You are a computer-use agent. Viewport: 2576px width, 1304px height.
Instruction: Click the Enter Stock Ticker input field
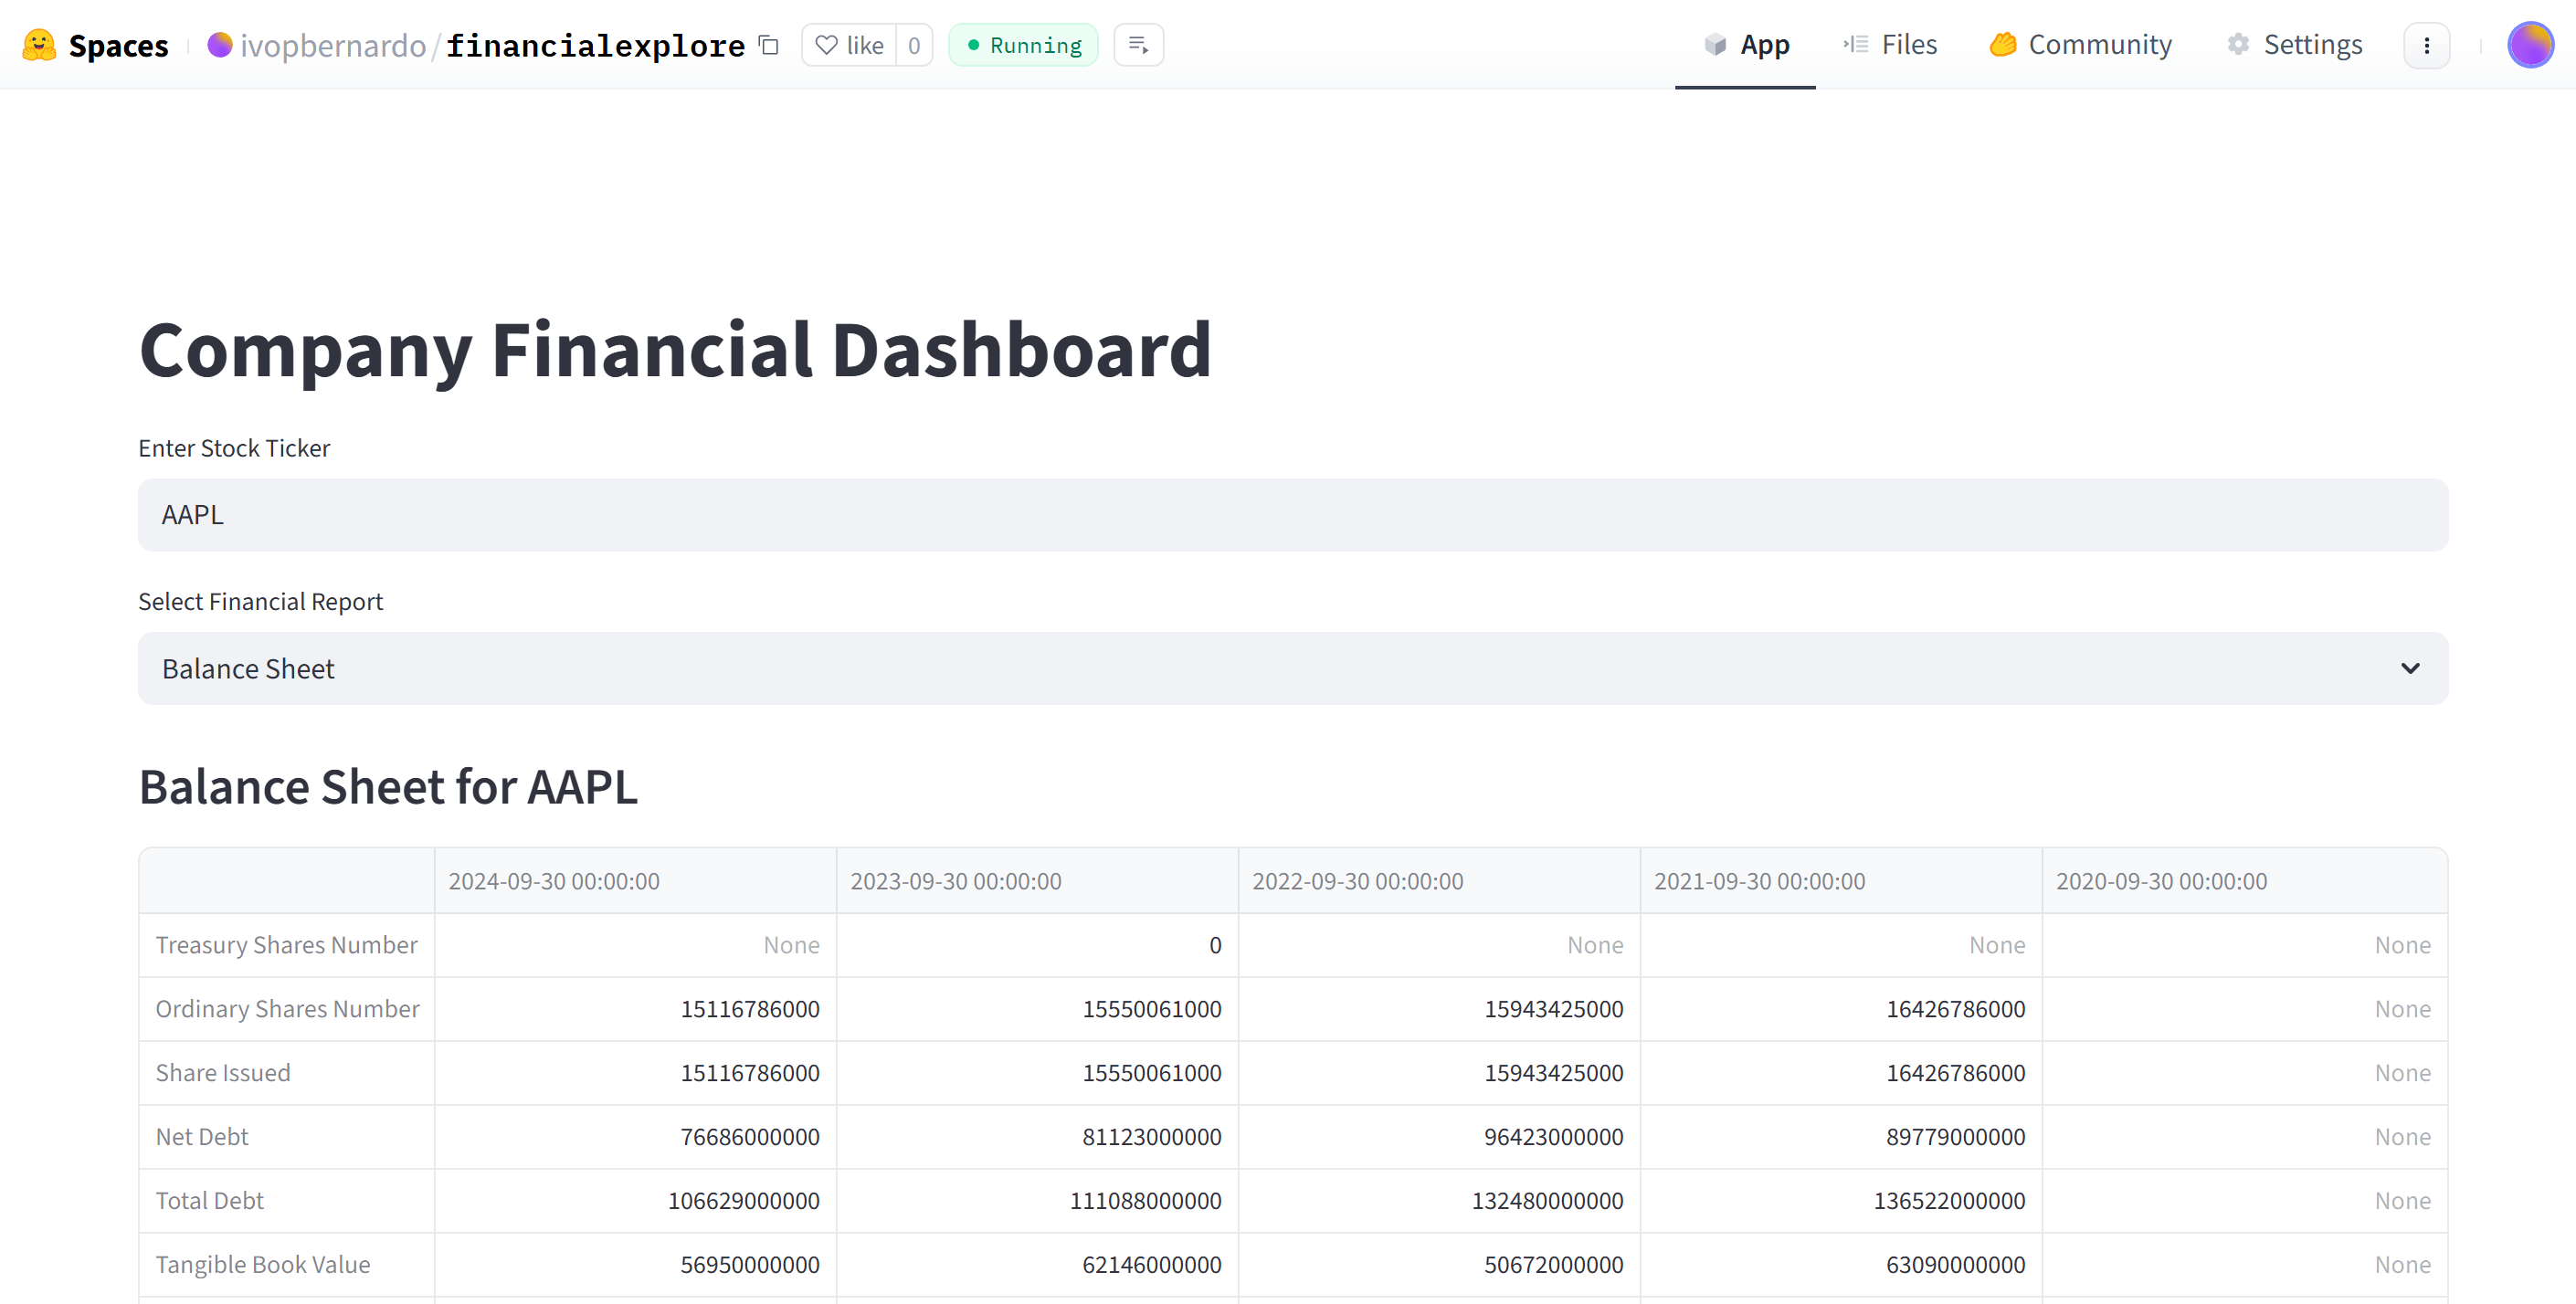click(x=1292, y=515)
